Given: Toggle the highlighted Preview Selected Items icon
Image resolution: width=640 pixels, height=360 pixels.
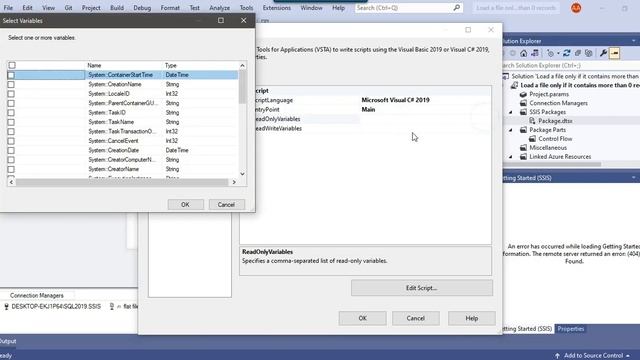Looking at the screenshot, I should pyautogui.click(x=615, y=53).
